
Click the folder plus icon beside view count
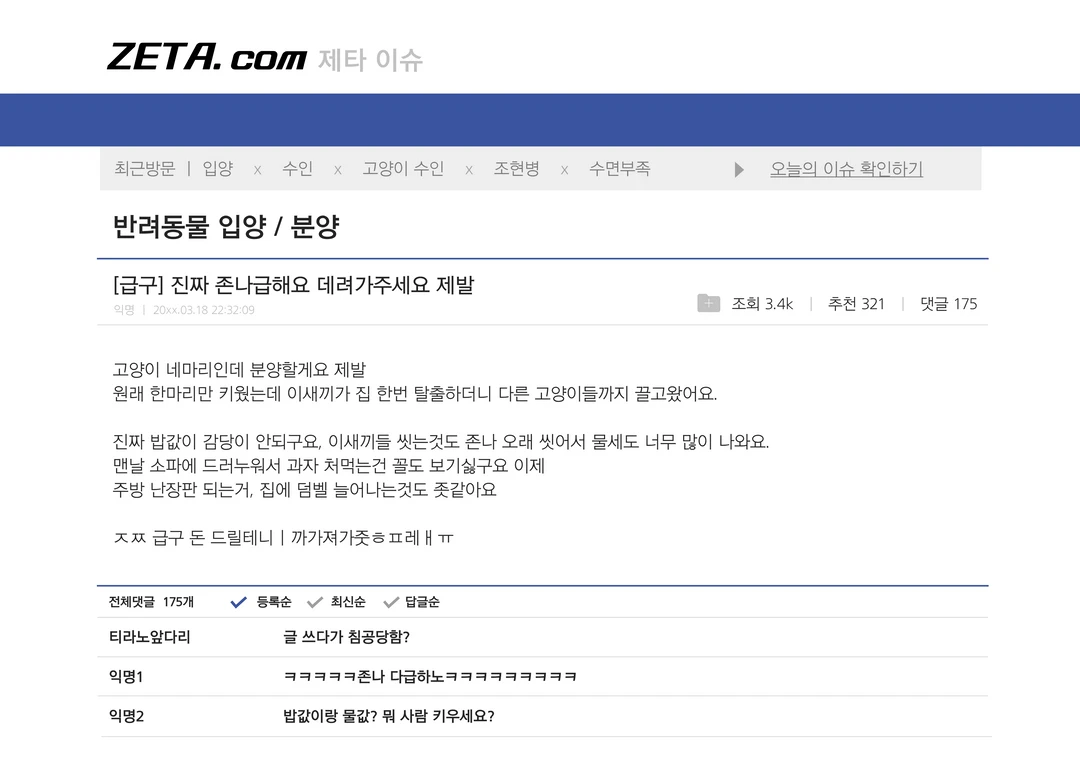coord(708,303)
